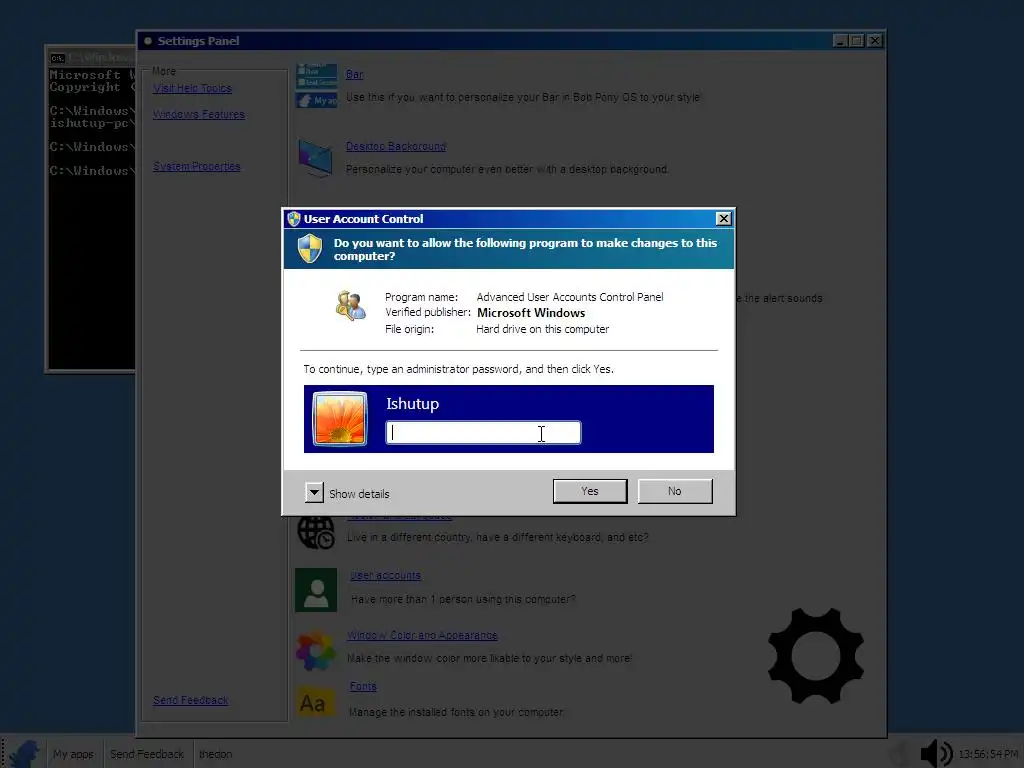Maximize the Settings Panel window

857,41
